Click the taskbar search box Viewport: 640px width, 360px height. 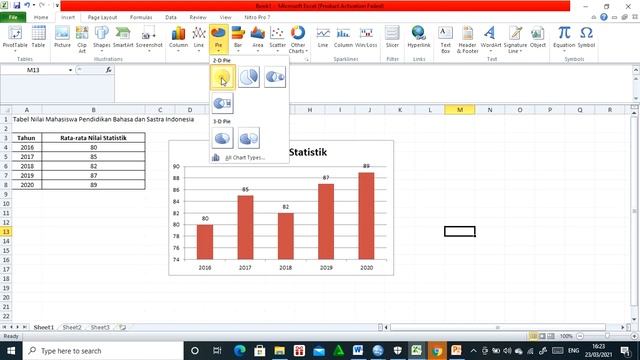pos(104,351)
